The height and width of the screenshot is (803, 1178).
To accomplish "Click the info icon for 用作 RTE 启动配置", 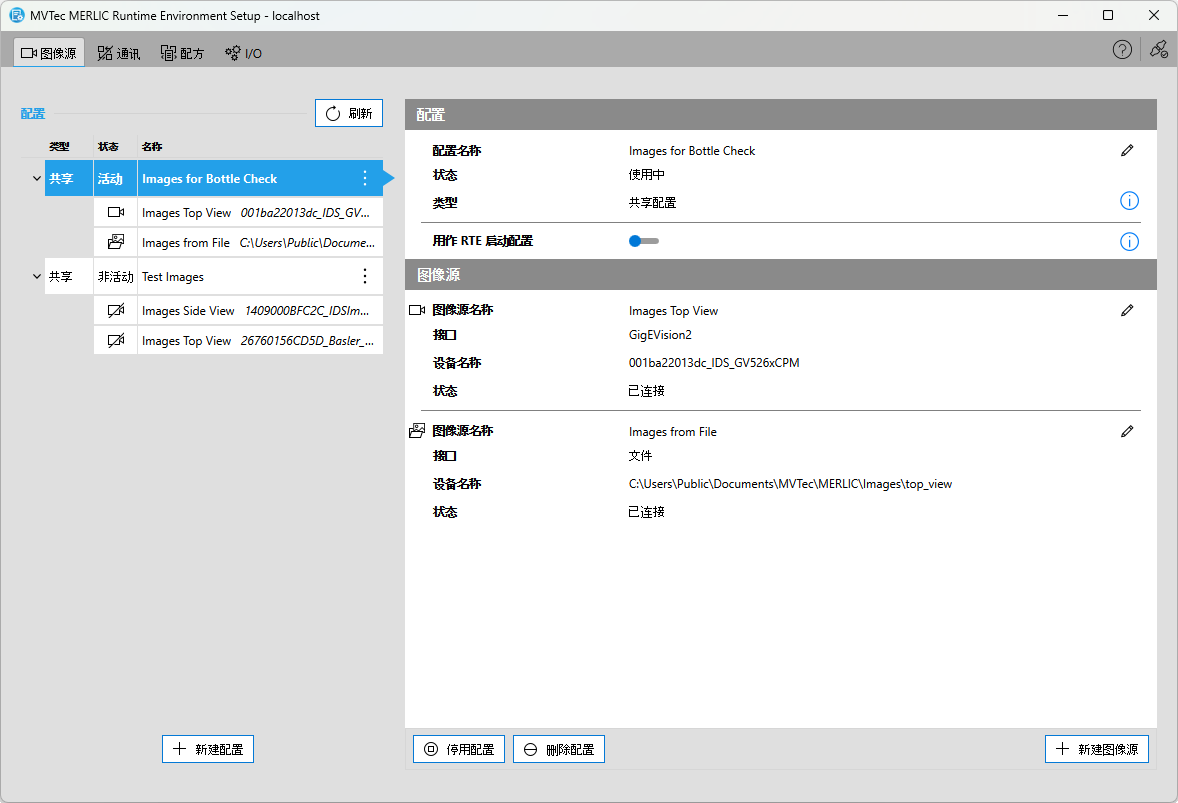I will (x=1129, y=241).
